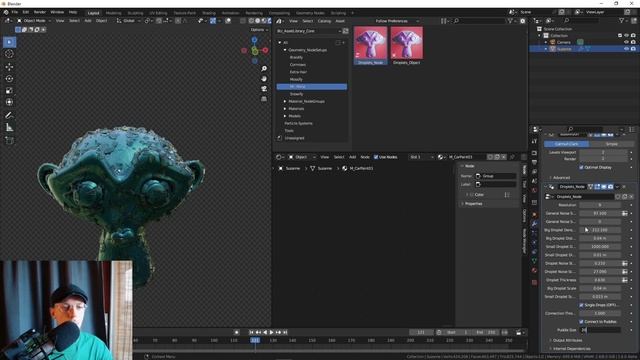The width and height of the screenshot is (640, 360).
Task: Click outliner filter funnel icon
Action: click(x=622, y=20)
